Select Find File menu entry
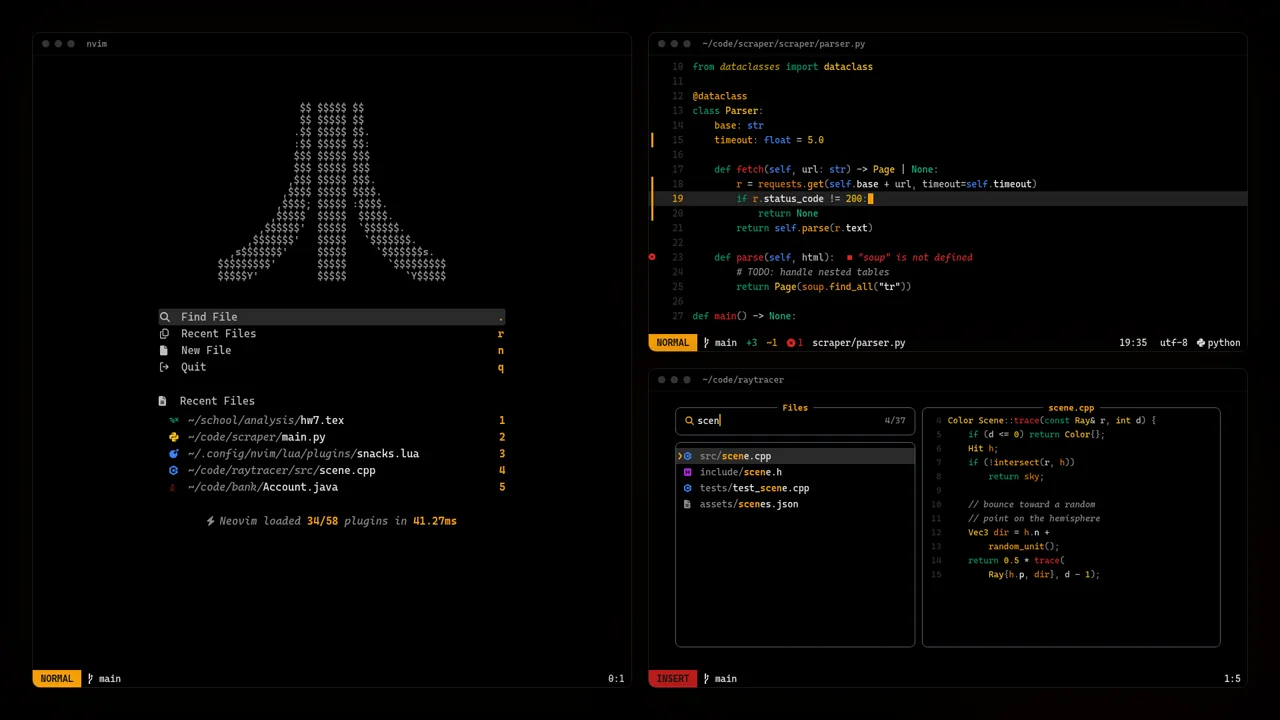Image resolution: width=1280 pixels, height=720 pixels. [332, 317]
